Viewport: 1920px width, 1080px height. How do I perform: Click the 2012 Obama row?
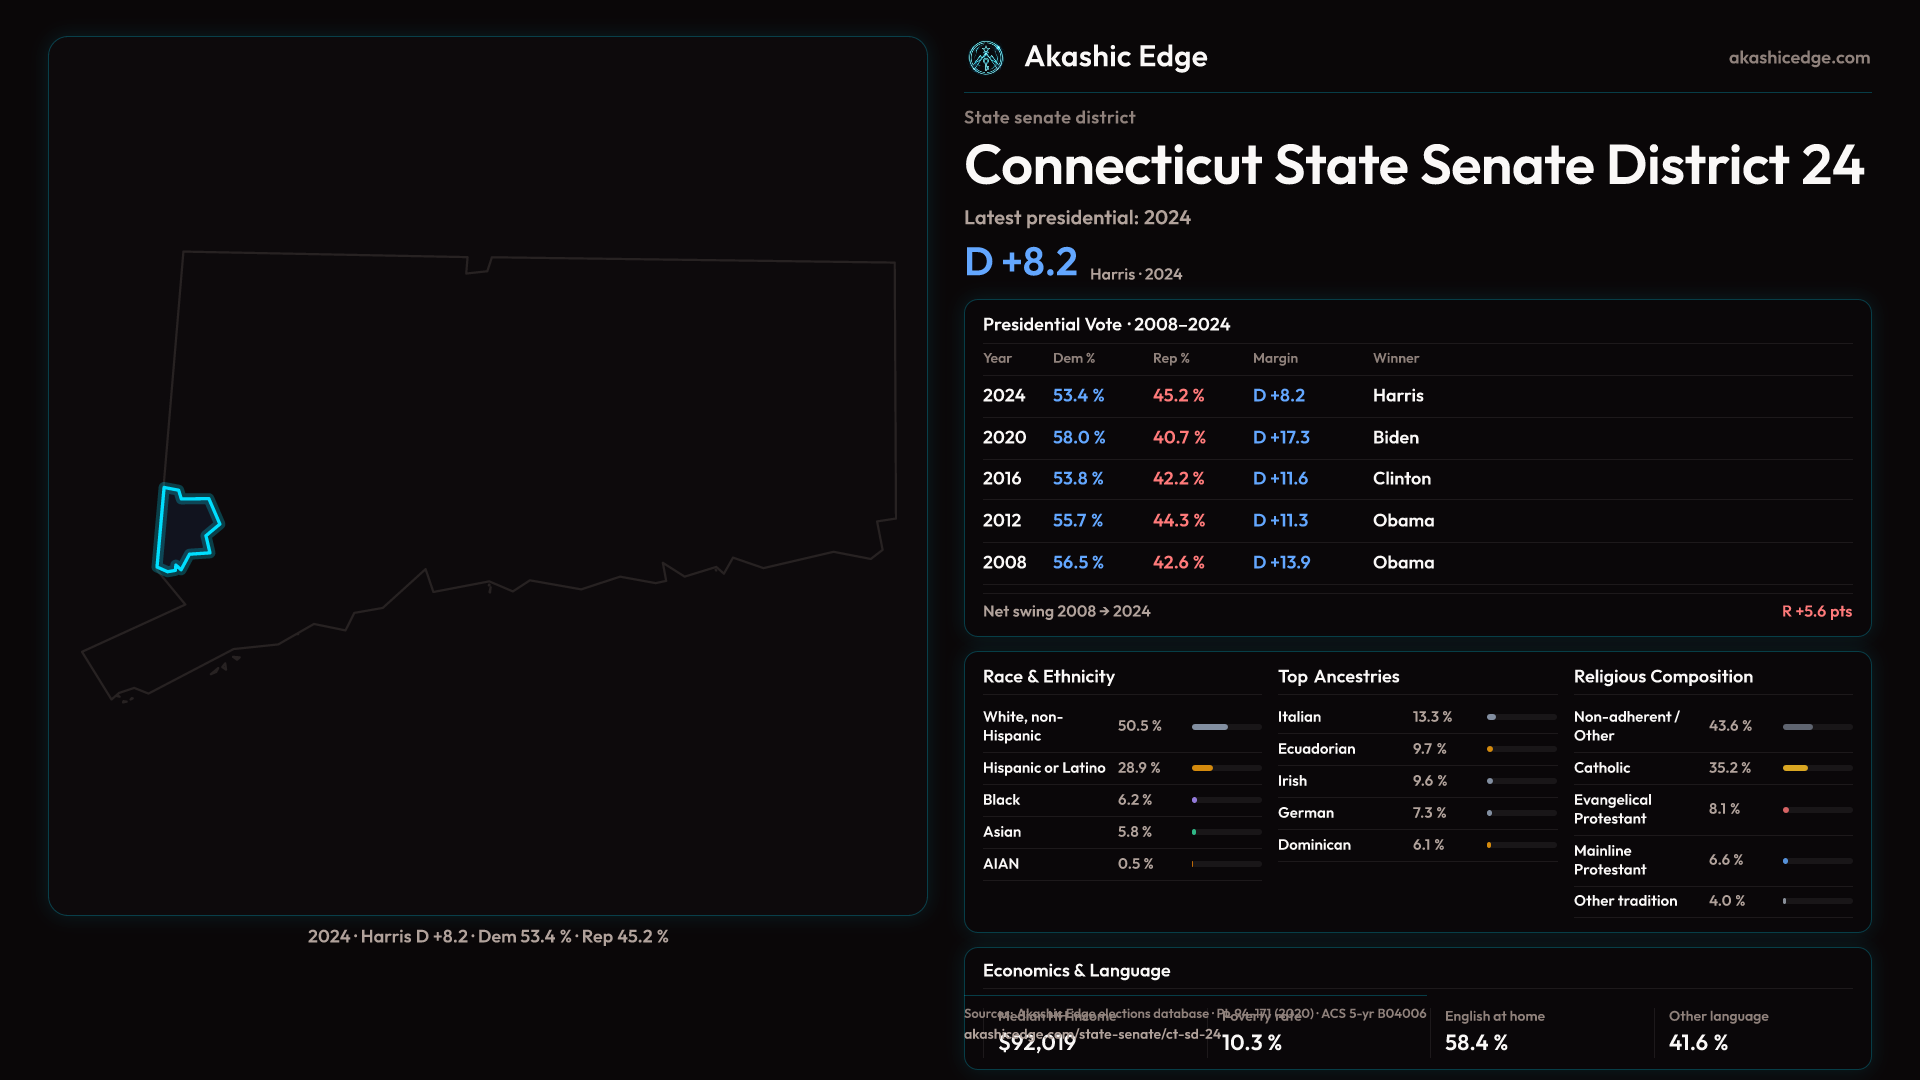pos(1403,521)
